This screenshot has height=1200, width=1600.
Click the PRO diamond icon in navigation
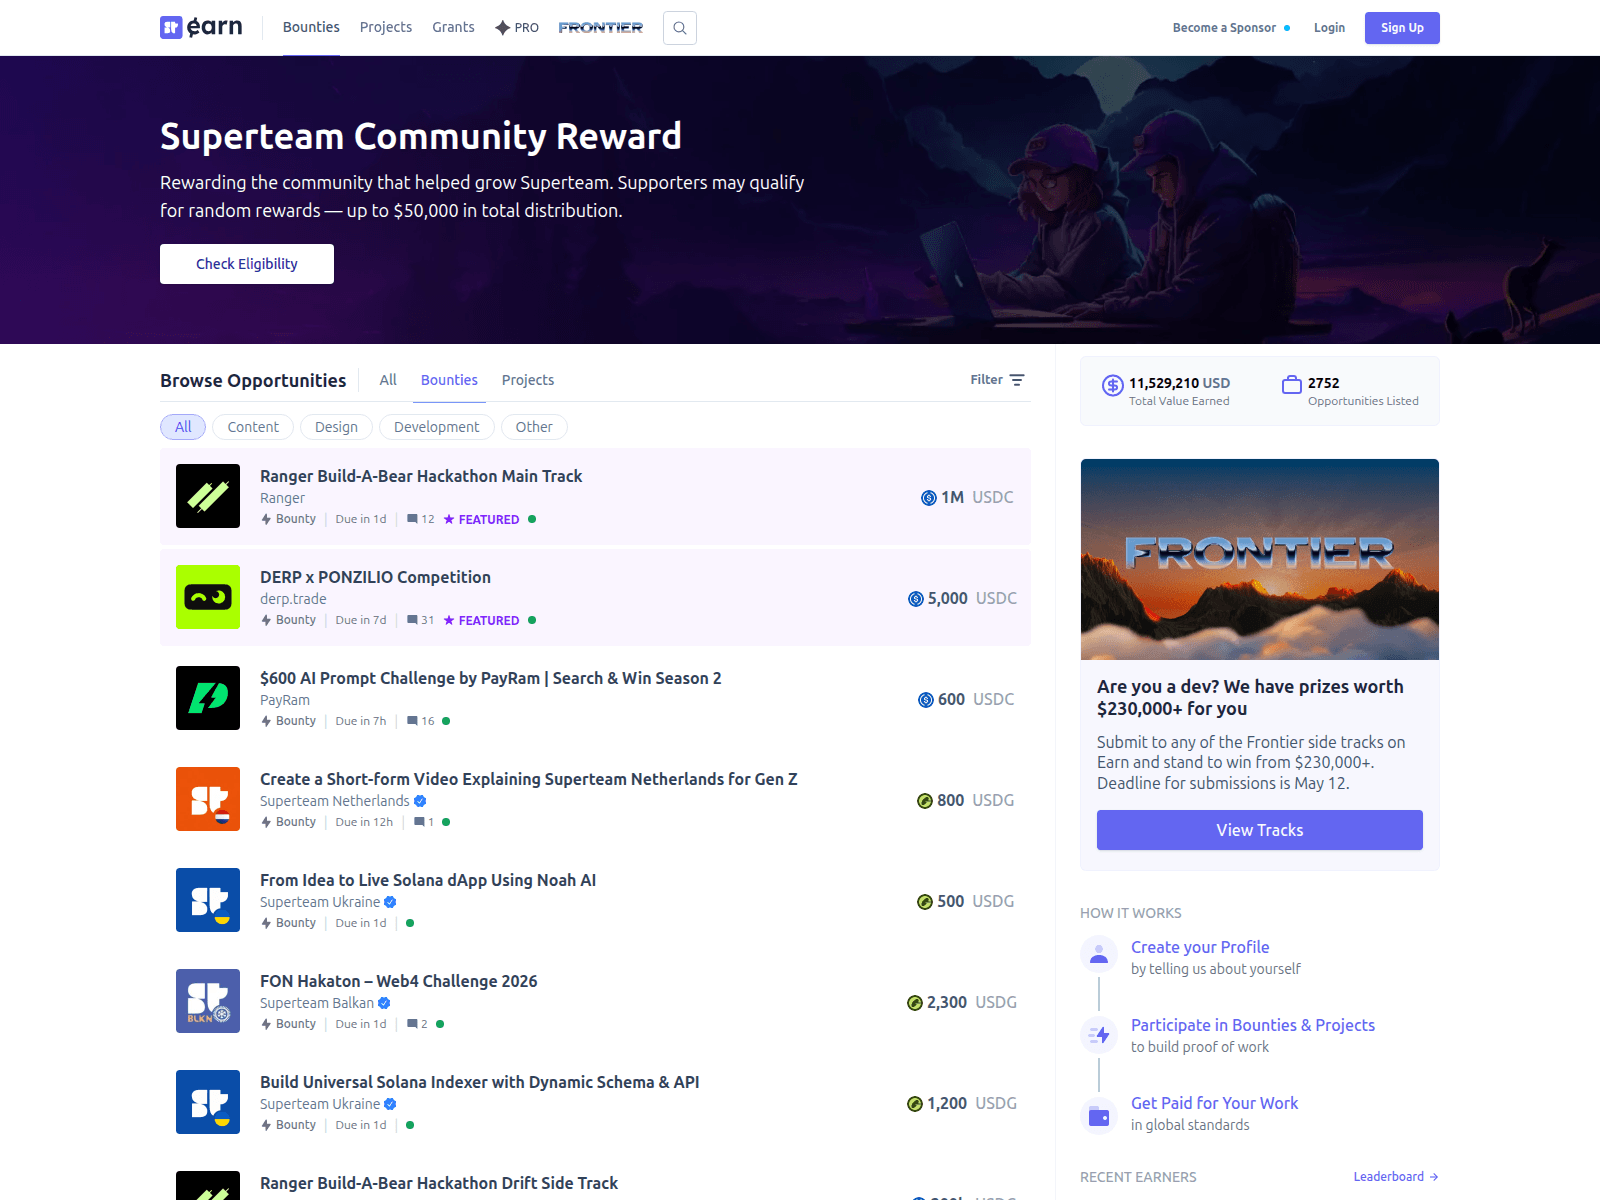point(501,27)
